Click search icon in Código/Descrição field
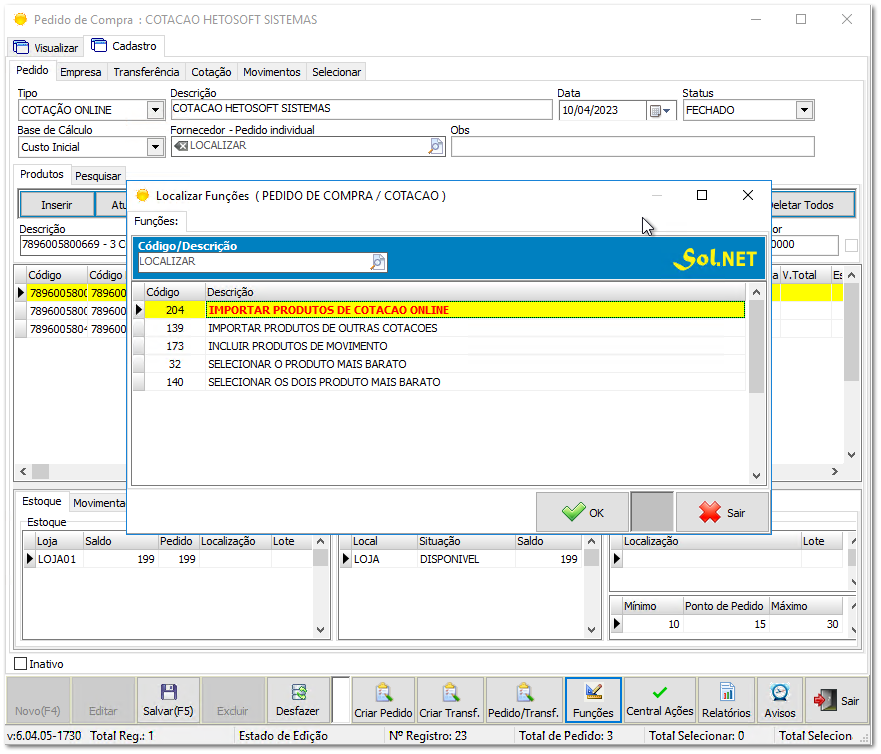 pyautogui.click(x=378, y=262)
